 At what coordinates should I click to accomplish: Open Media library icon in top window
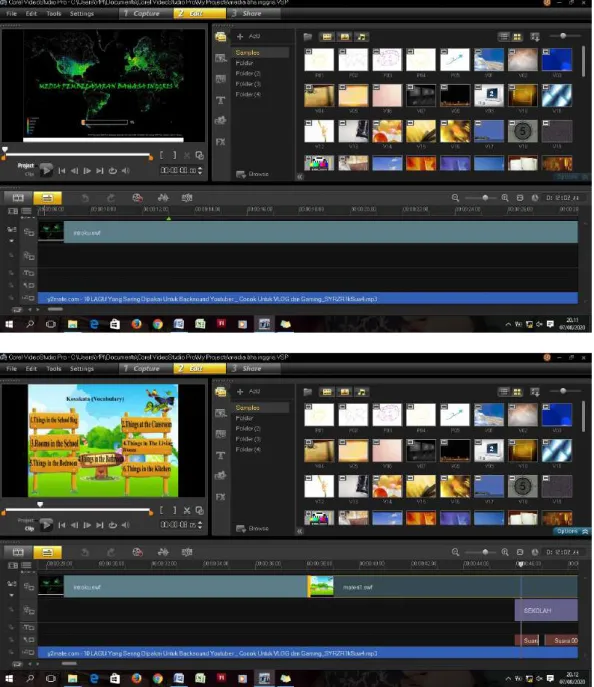pyautogui.click(x=221, y=37)
